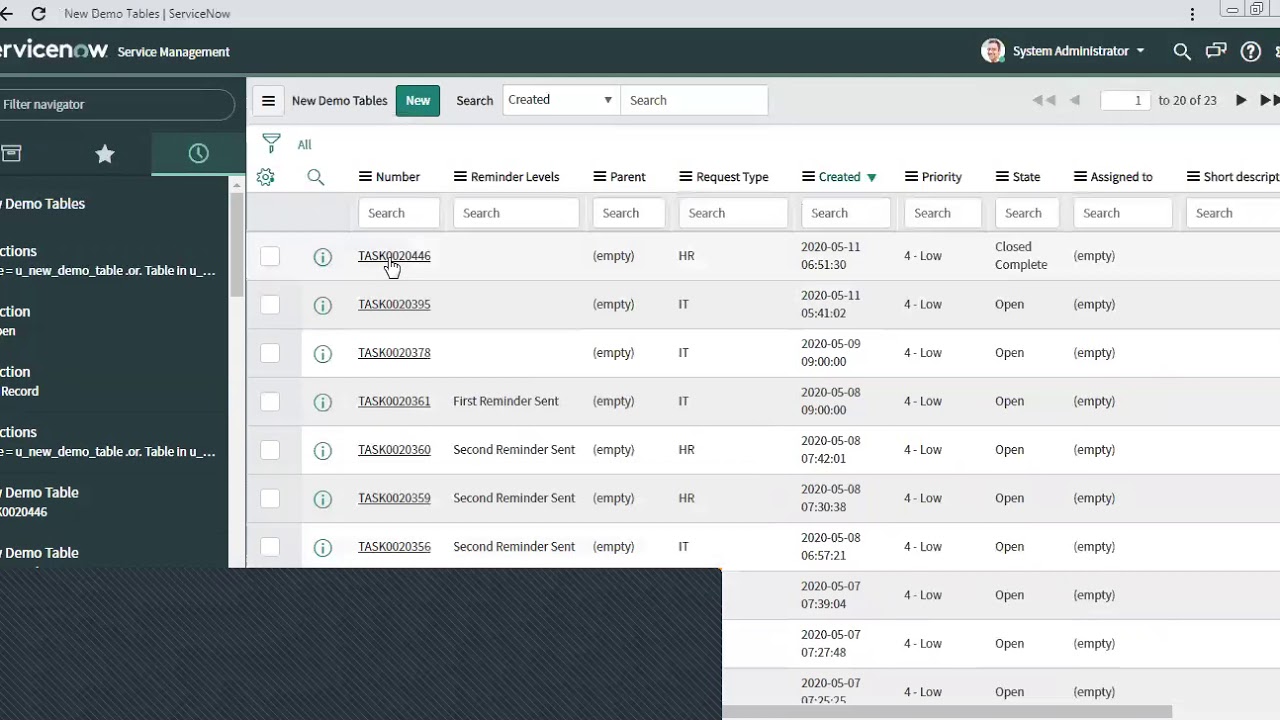
Task: Open the help question mark icon
Action: pyautogui.click(x=1251, y=52)
